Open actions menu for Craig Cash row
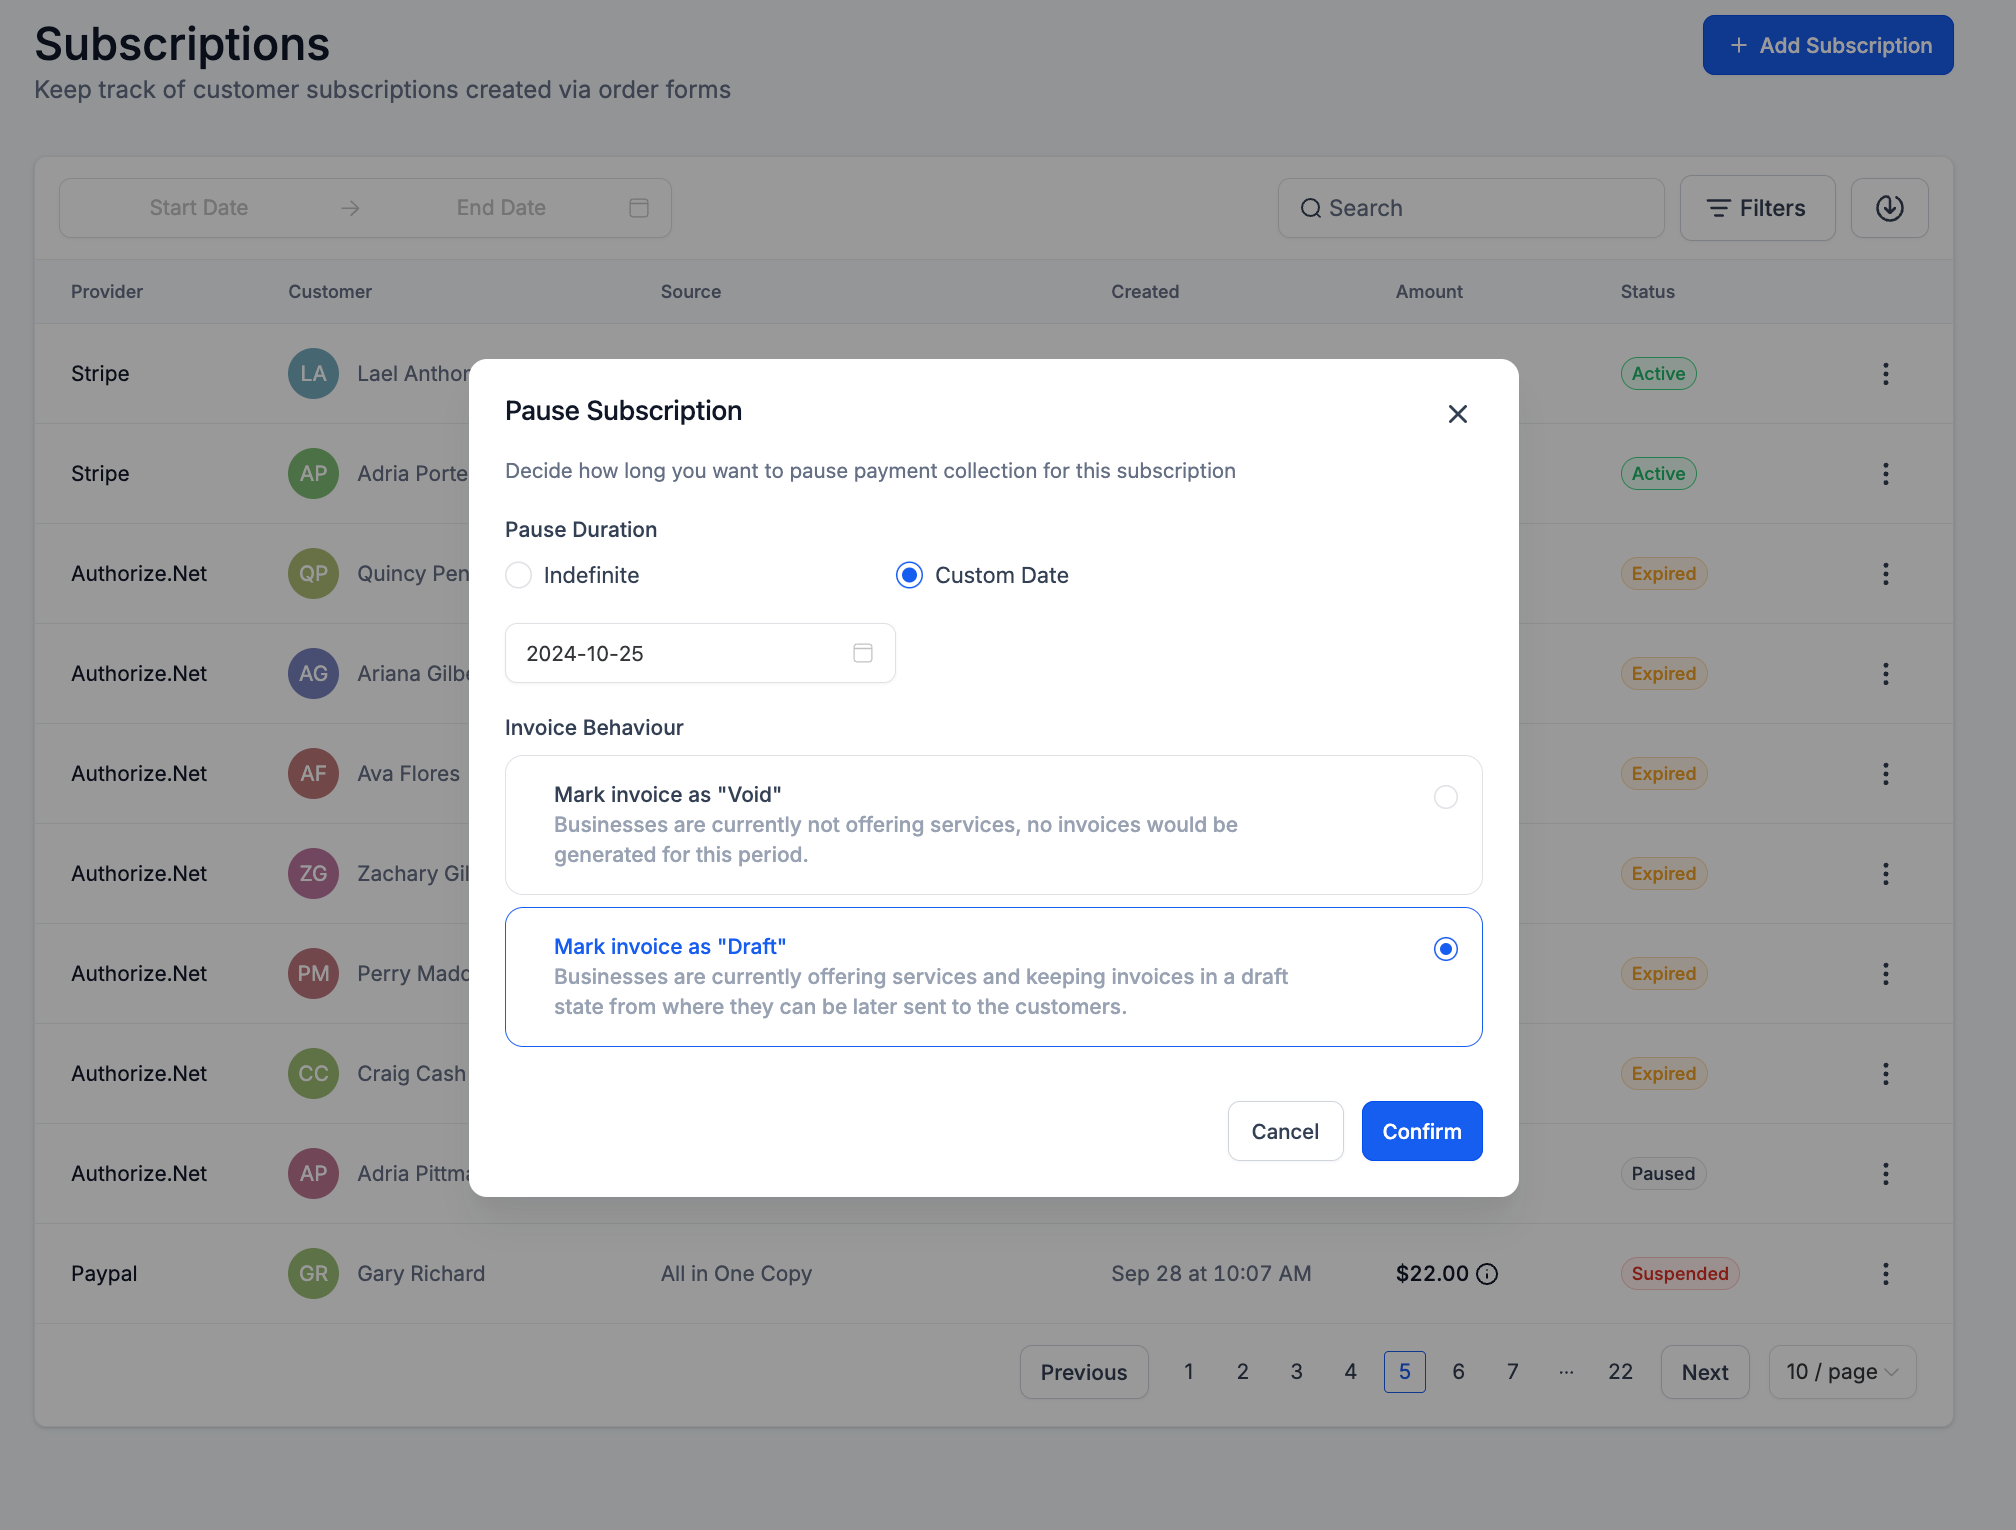This screenshot has height=1530, width=2016. [x=1886, y=1074]
